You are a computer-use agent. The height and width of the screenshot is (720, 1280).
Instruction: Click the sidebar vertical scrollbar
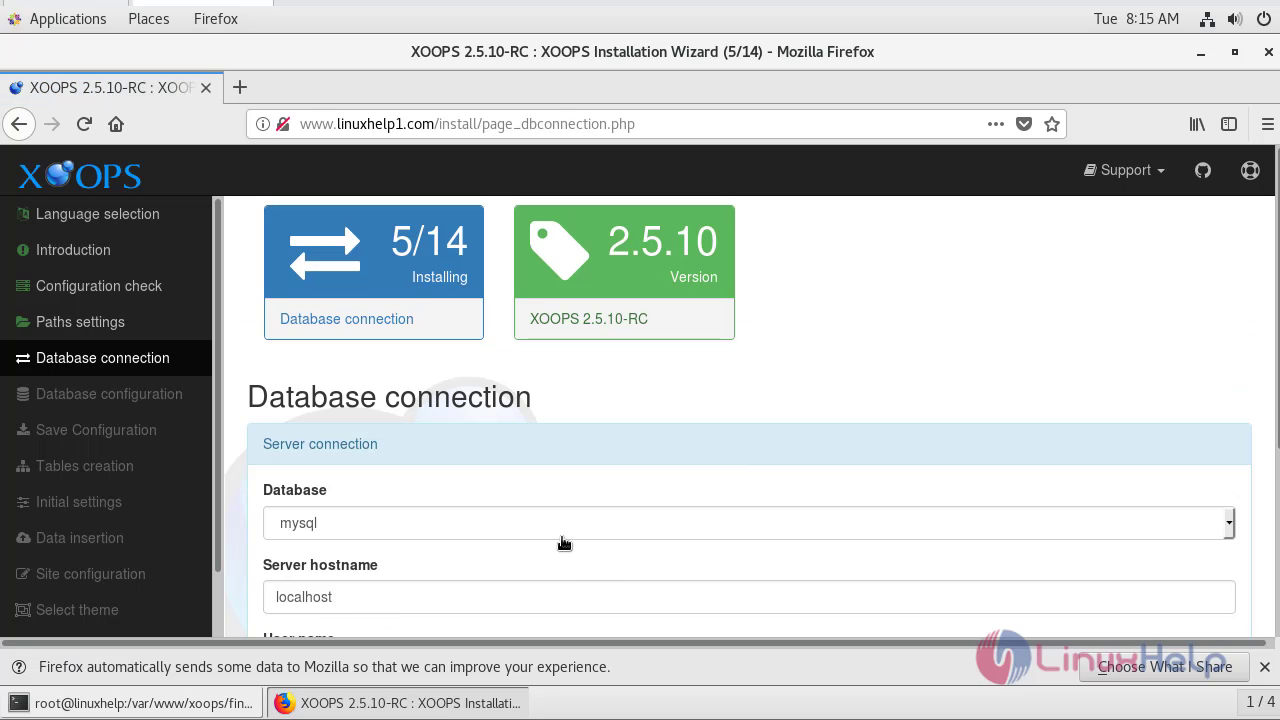[x=217, y=386]
